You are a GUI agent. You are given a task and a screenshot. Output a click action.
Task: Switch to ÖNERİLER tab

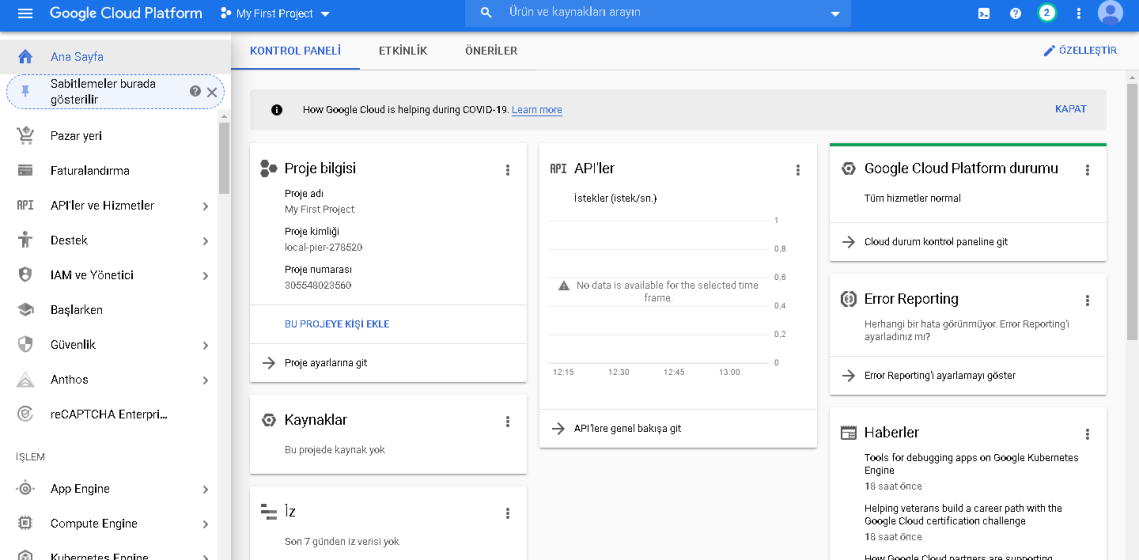491,51
